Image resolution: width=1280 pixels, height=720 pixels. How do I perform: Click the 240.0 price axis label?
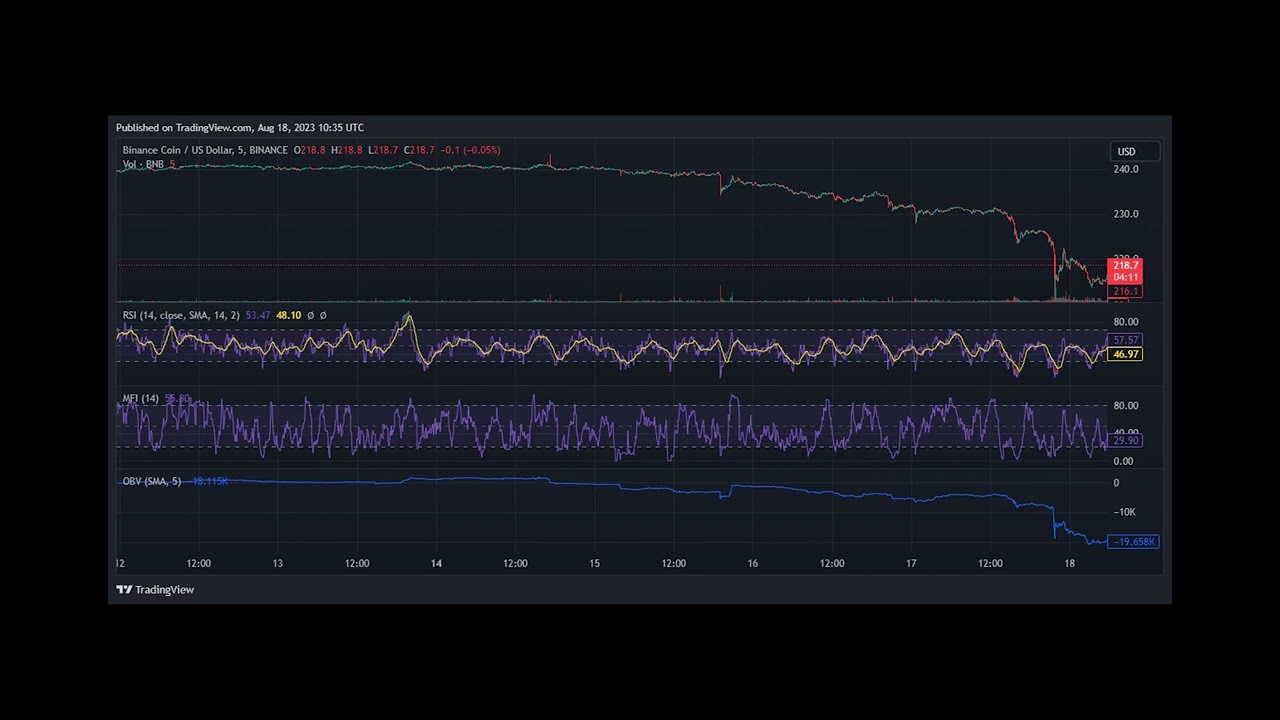(x=1125, y=169)
